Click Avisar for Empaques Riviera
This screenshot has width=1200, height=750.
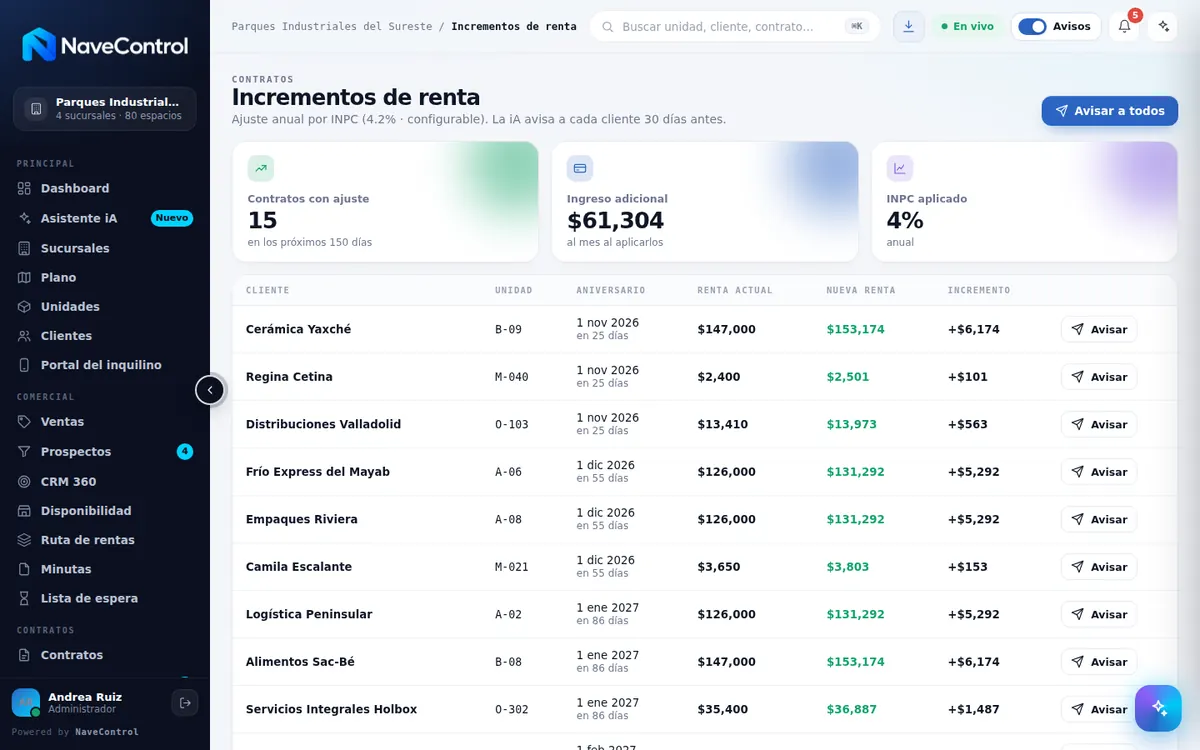click(1099, 519)
